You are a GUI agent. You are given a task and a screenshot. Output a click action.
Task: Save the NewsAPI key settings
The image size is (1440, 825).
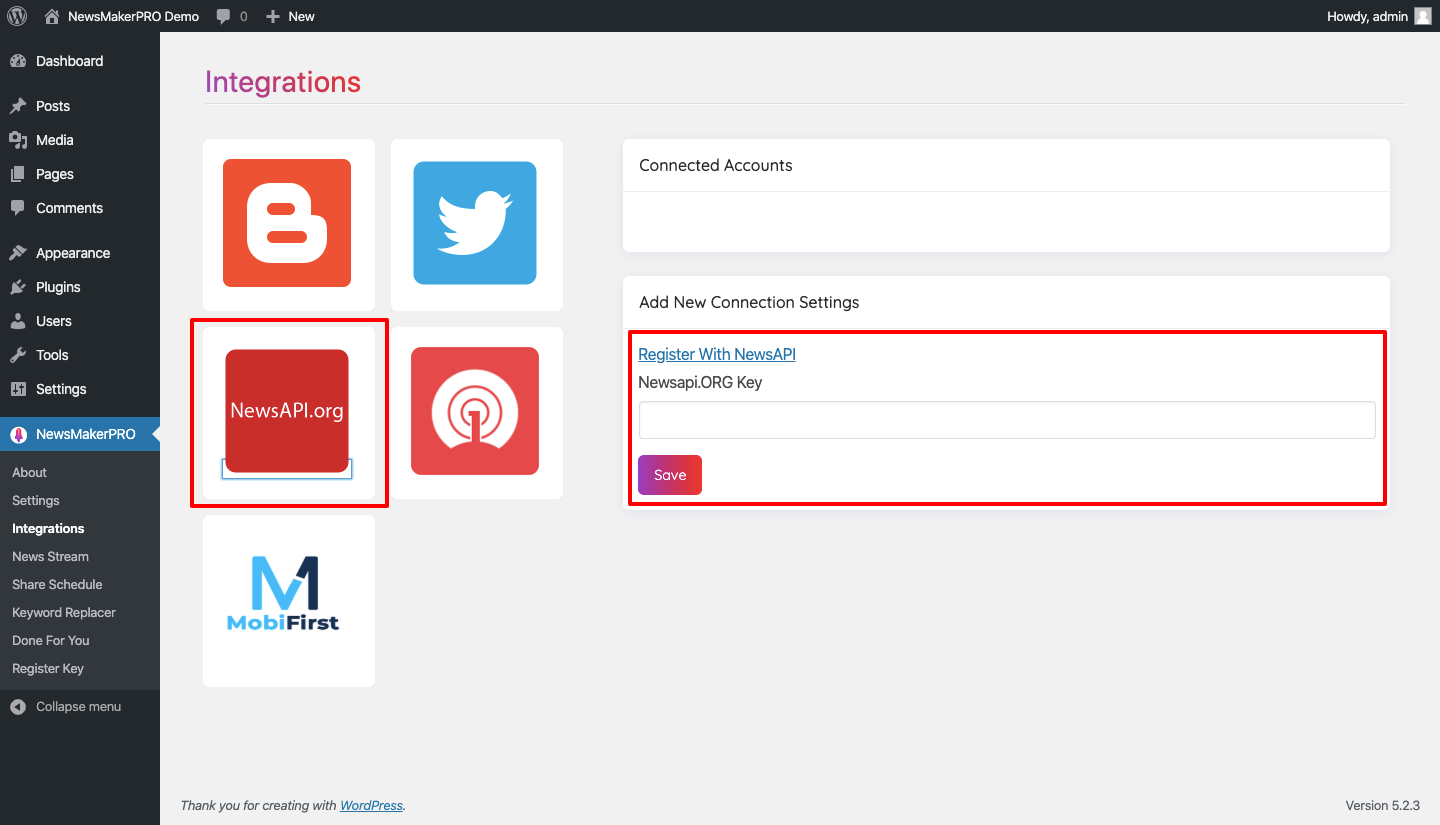pos(670,475)
